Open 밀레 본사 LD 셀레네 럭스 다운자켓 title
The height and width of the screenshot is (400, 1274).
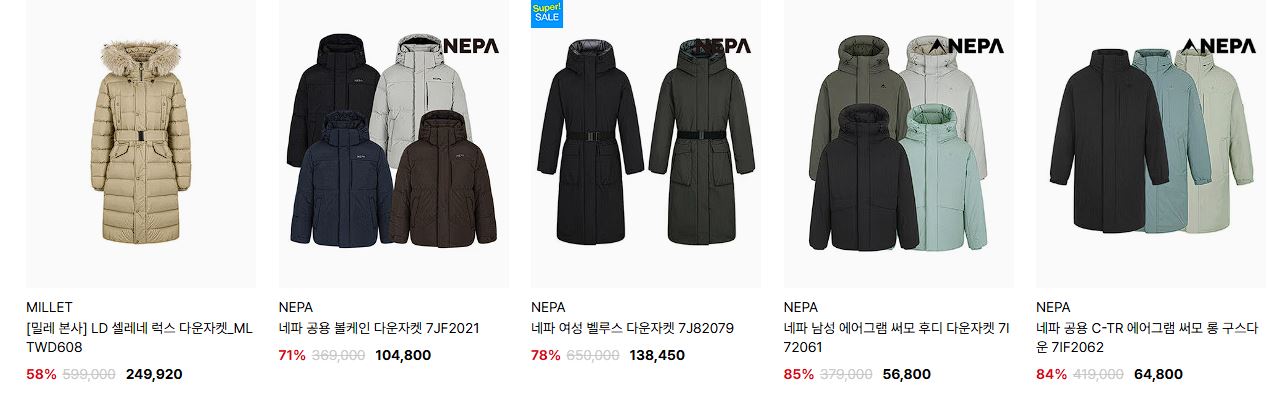coord(139,337)
